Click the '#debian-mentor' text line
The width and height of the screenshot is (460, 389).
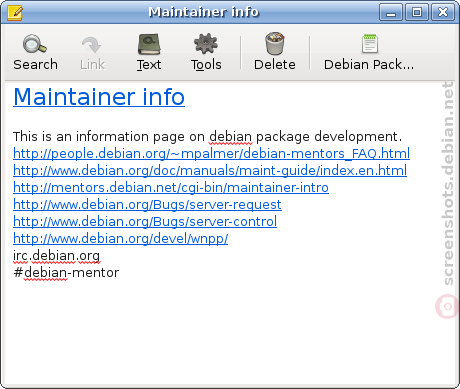coord(66,273)
